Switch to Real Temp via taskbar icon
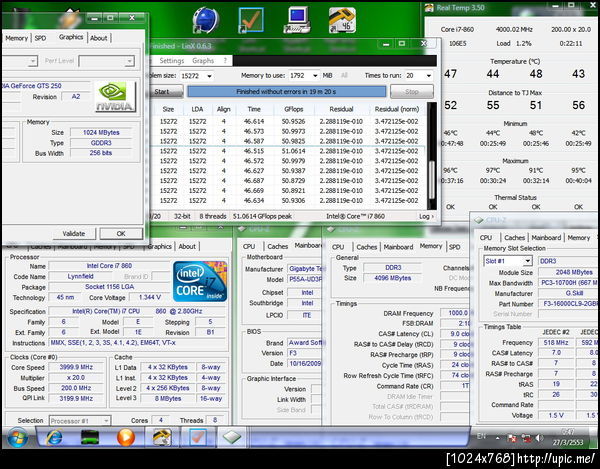Screen dimensions: 600x469 161,437
